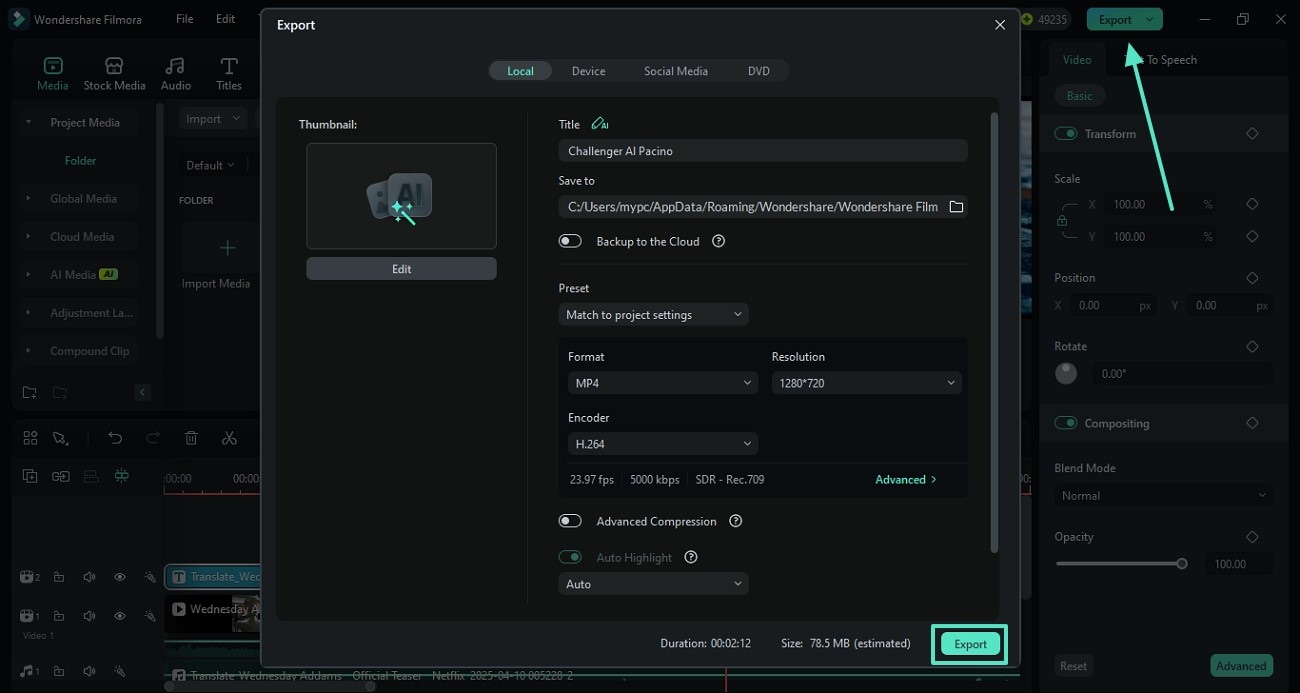
Task: Open Encoder H.264 dropdown
Action: coord(663,444)
